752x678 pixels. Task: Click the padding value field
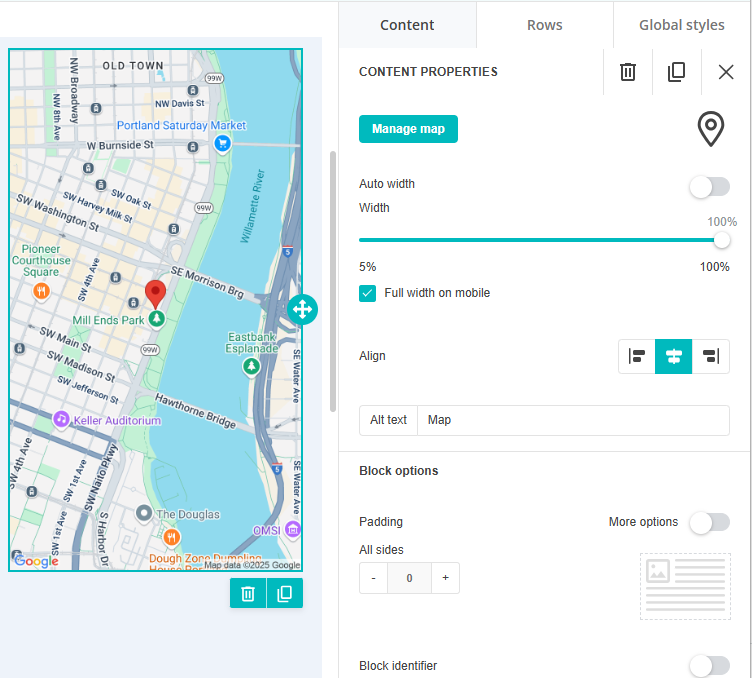[410, 578]
